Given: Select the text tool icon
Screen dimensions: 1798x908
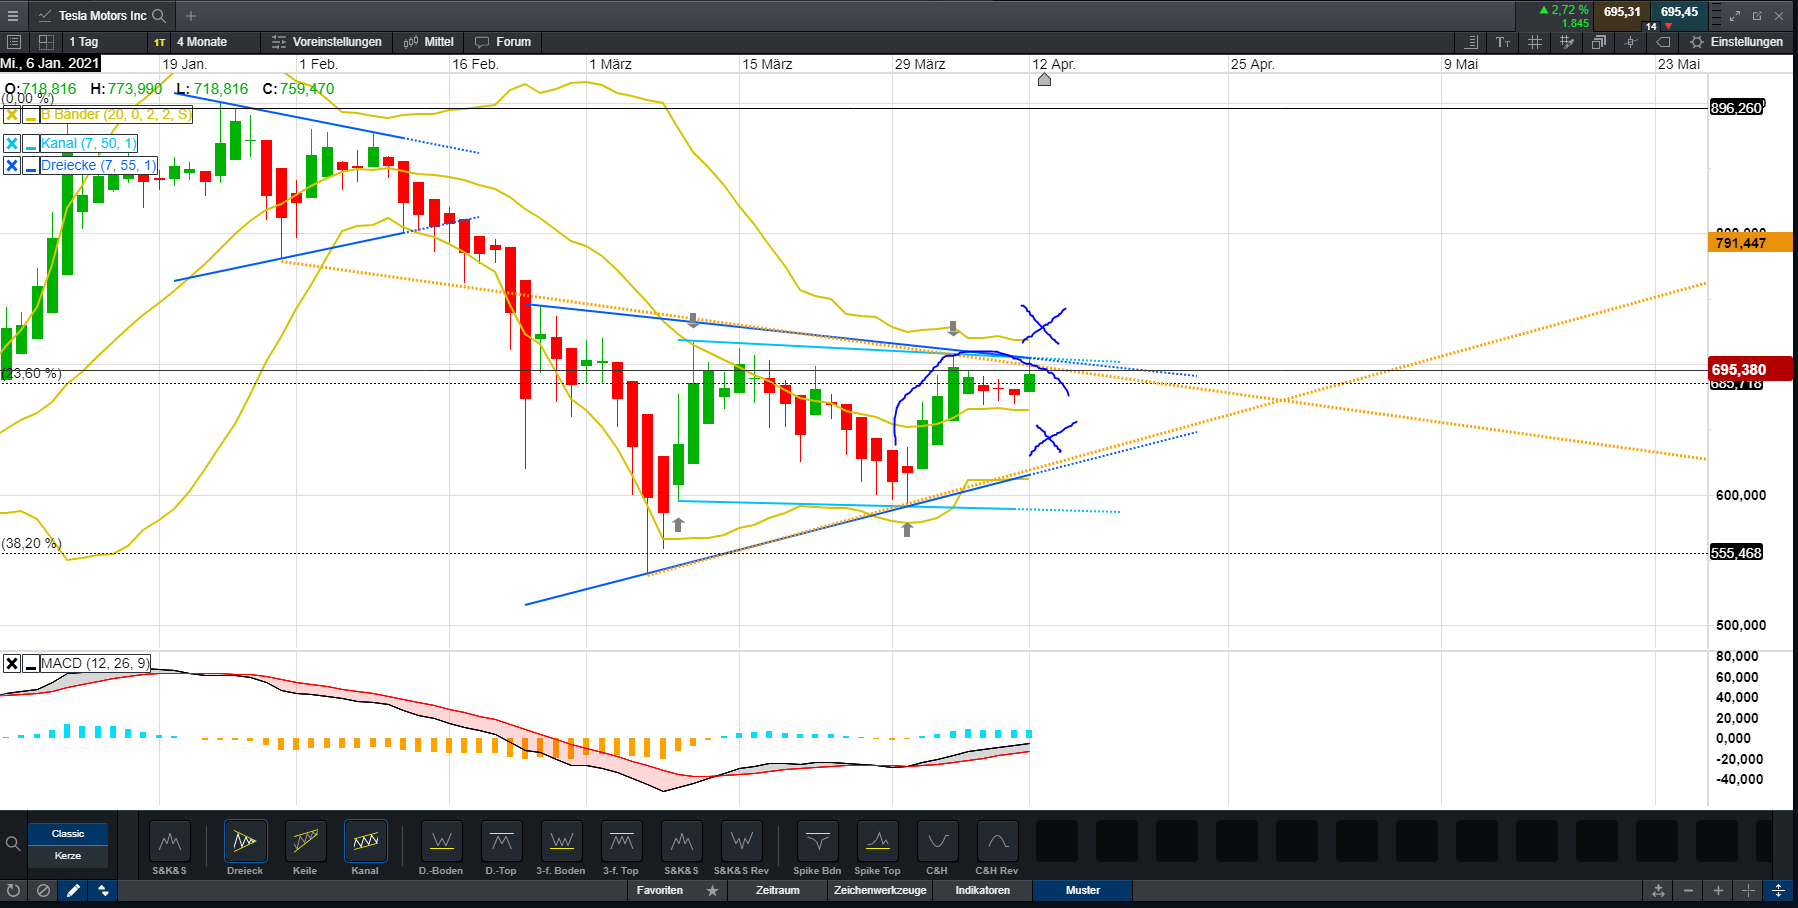Looking at the screenshot, I should pos(1503,42).
